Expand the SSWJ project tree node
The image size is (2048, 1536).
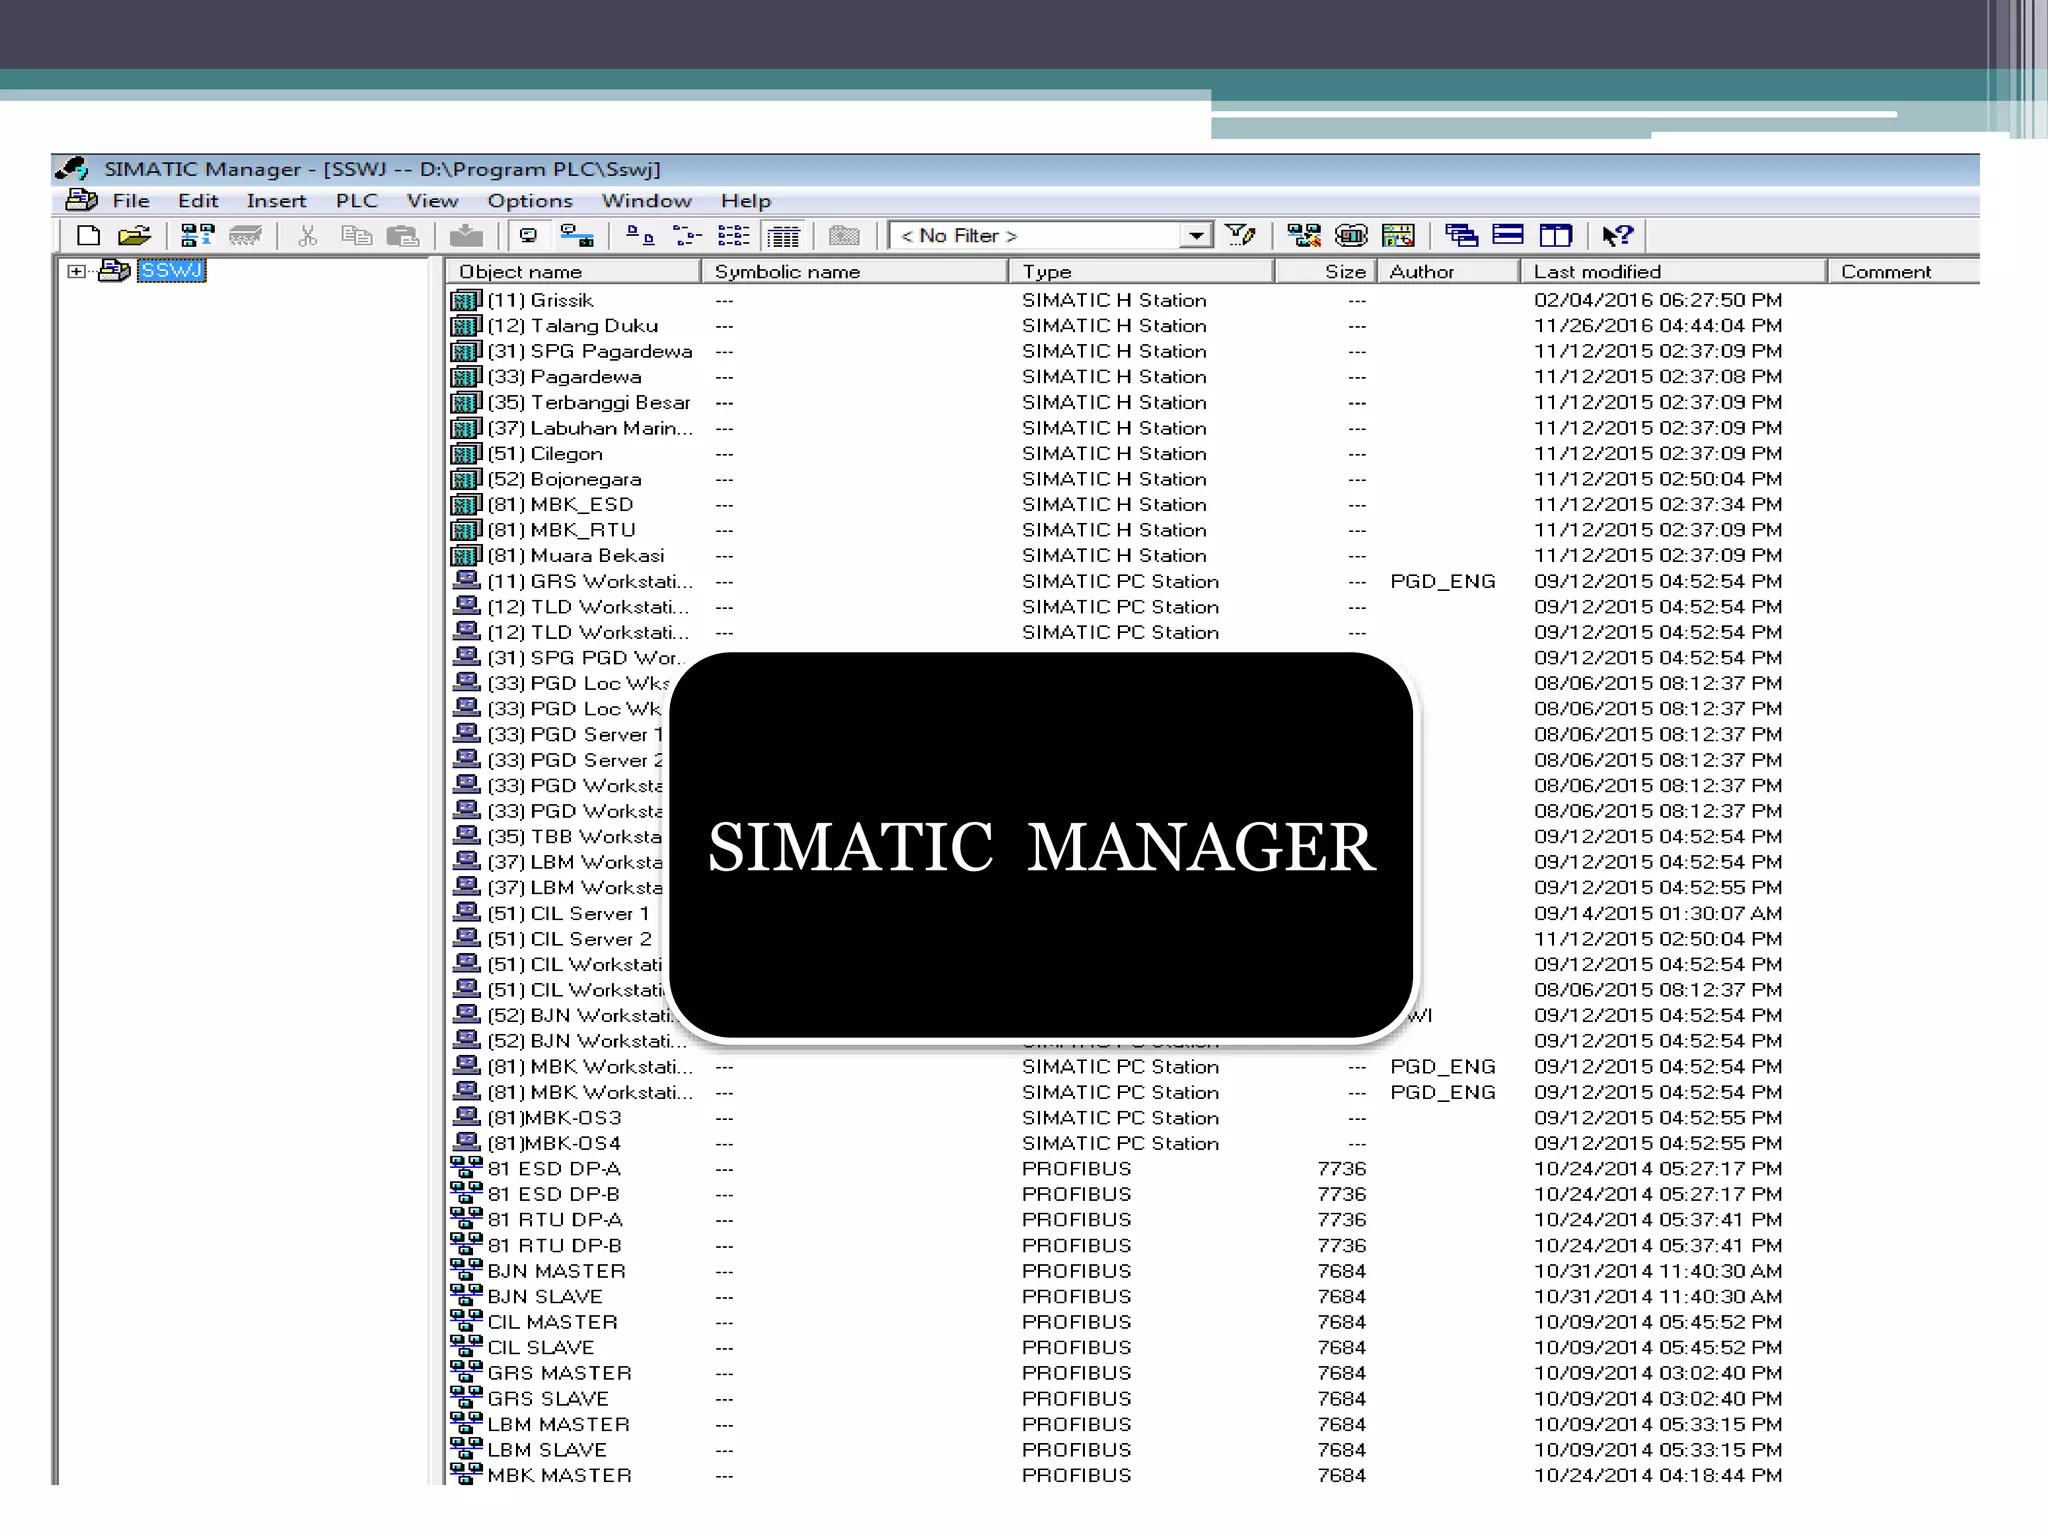pos(76,271)
